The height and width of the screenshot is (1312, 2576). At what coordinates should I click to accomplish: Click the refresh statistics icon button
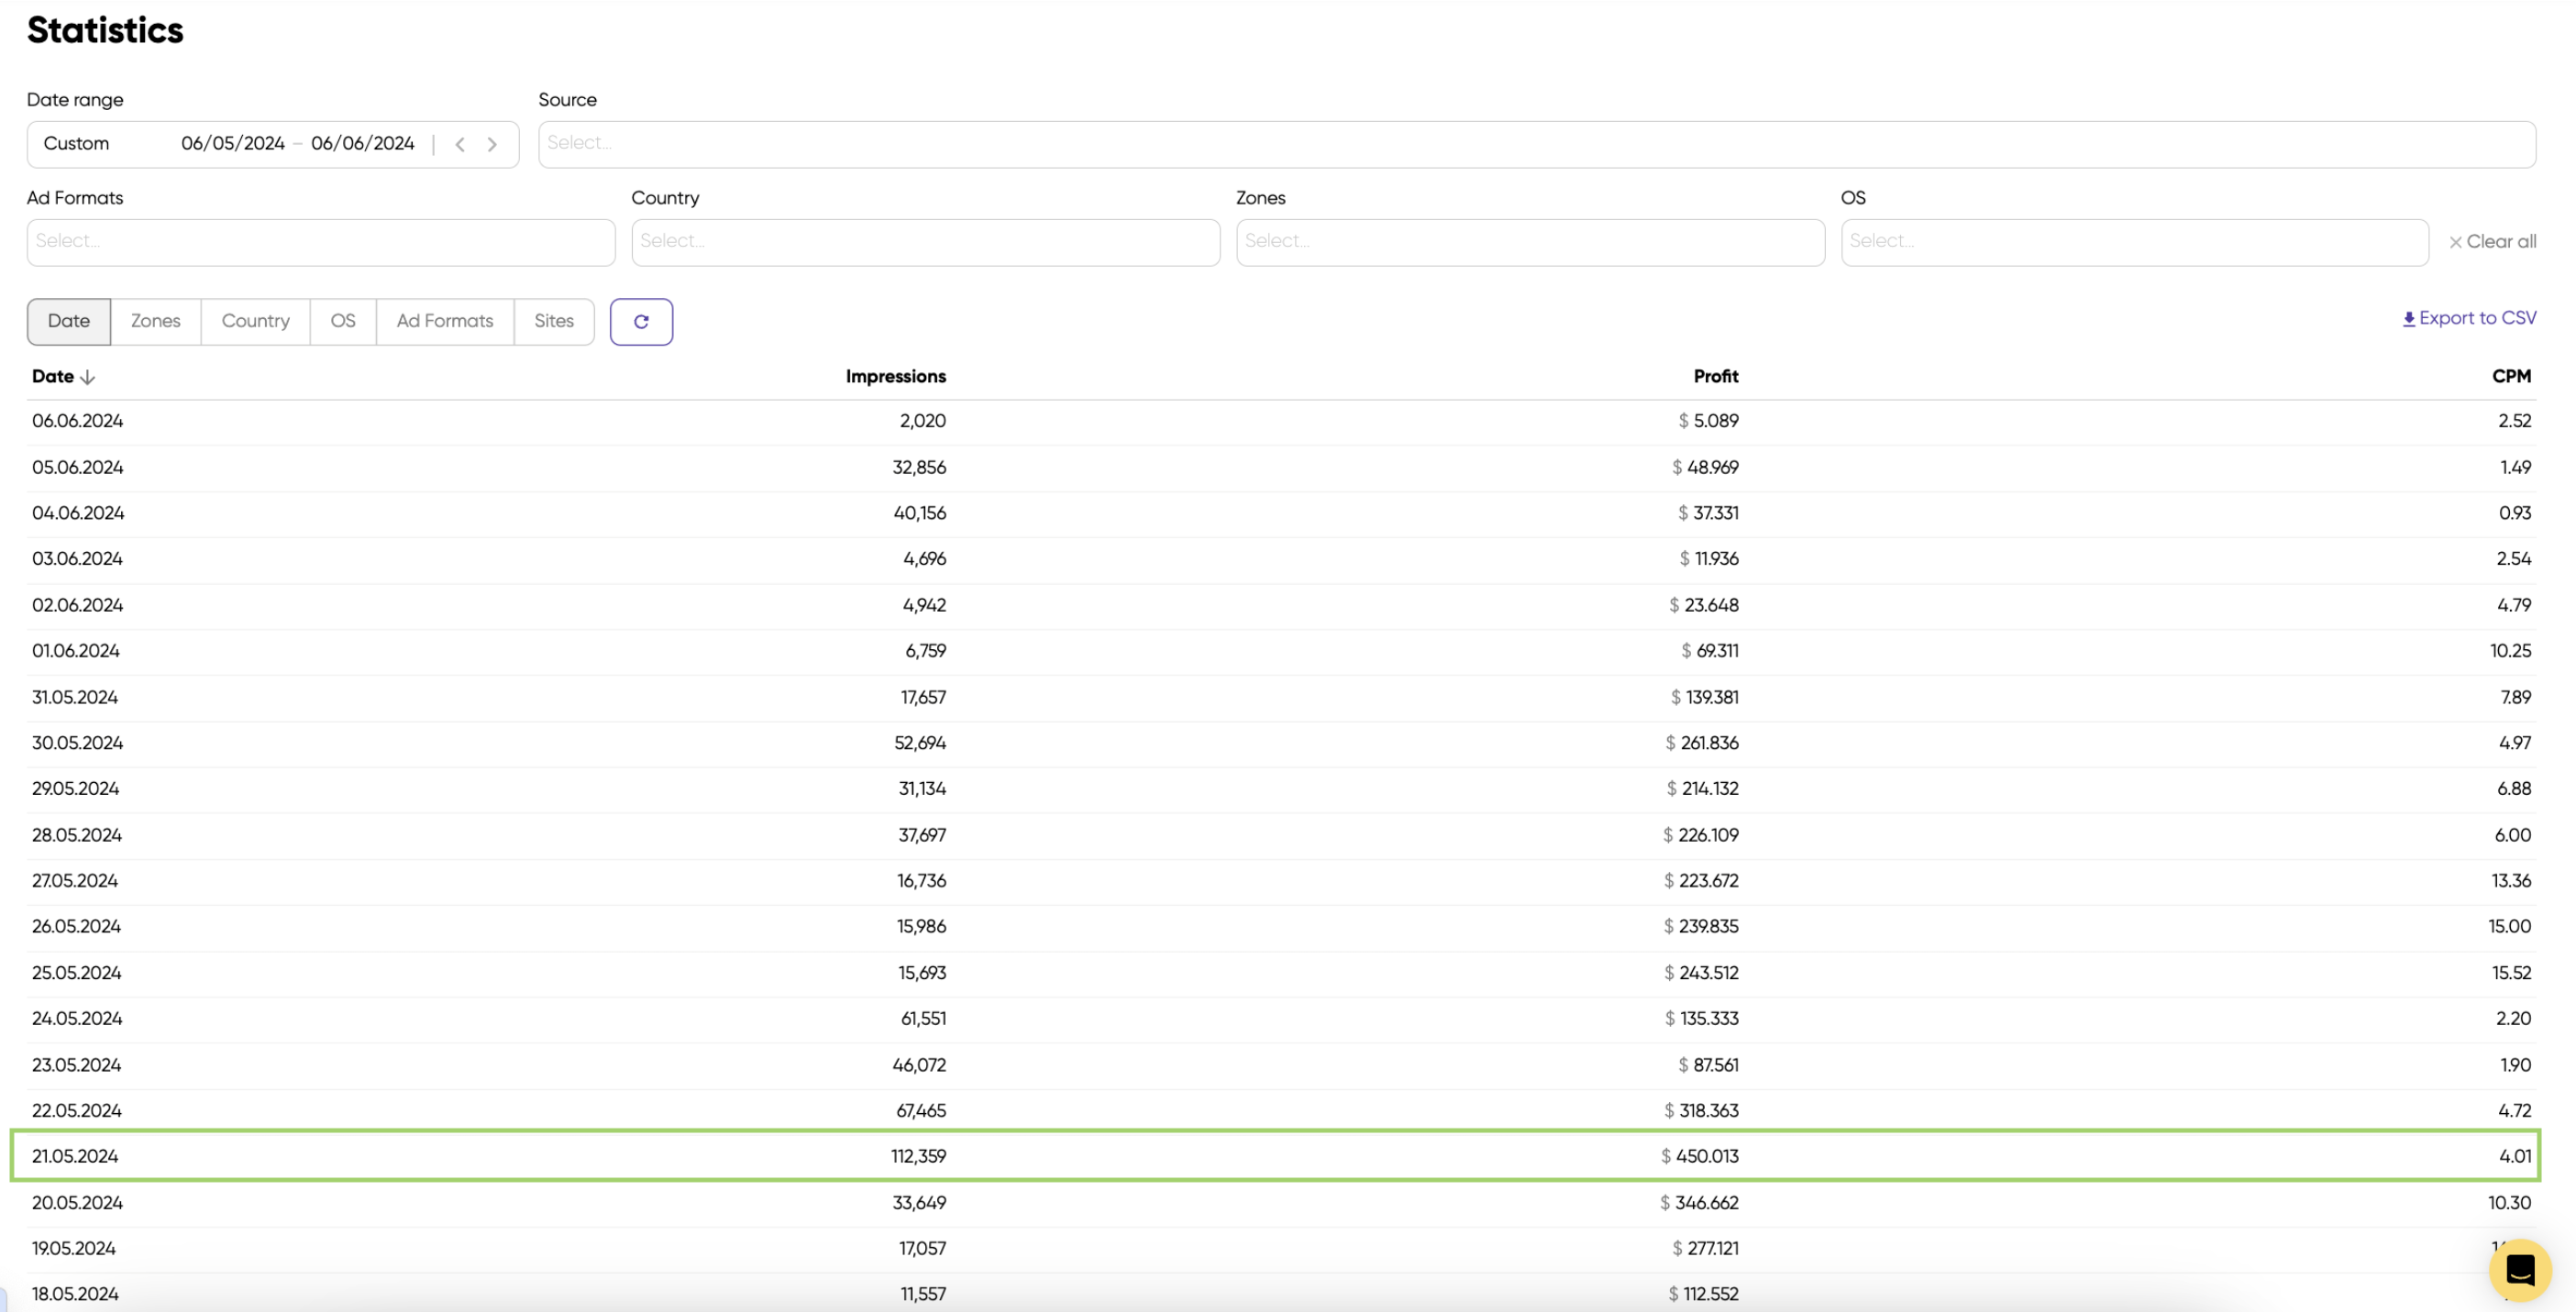coord(641,322)
